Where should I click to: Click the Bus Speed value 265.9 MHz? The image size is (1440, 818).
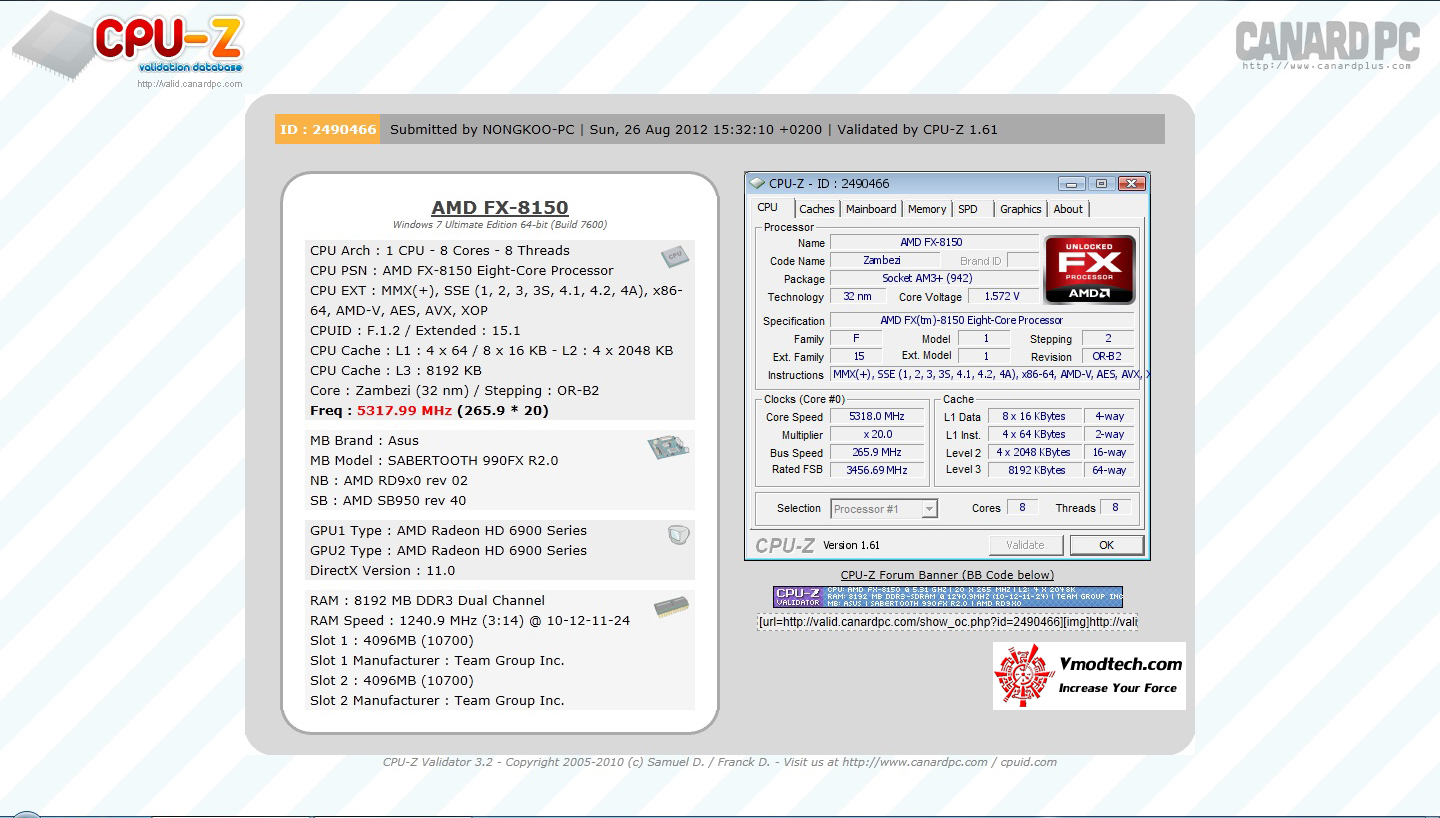pyautogui.click(x=876, y=453)
